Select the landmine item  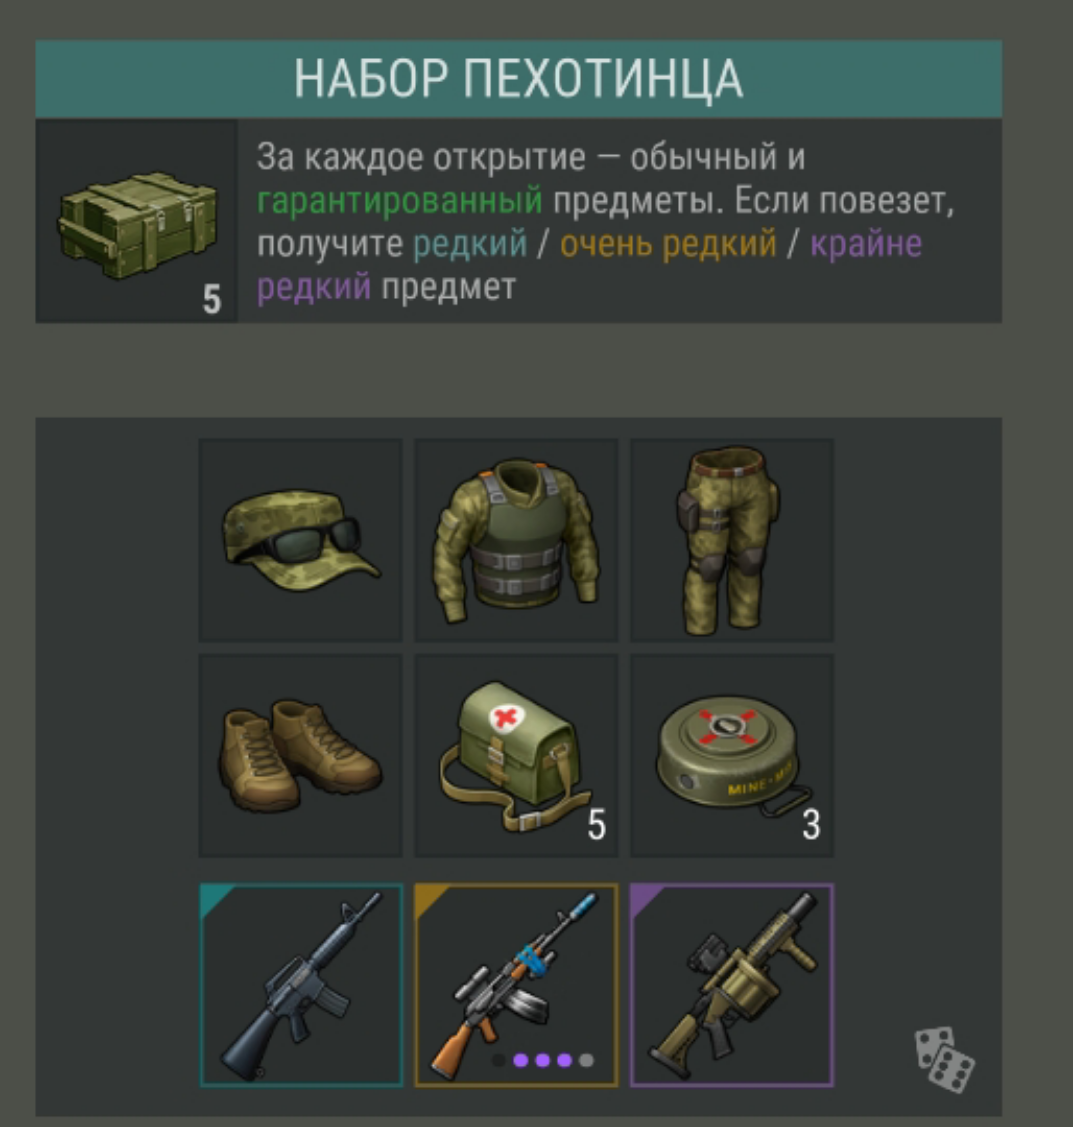point(732,755)
